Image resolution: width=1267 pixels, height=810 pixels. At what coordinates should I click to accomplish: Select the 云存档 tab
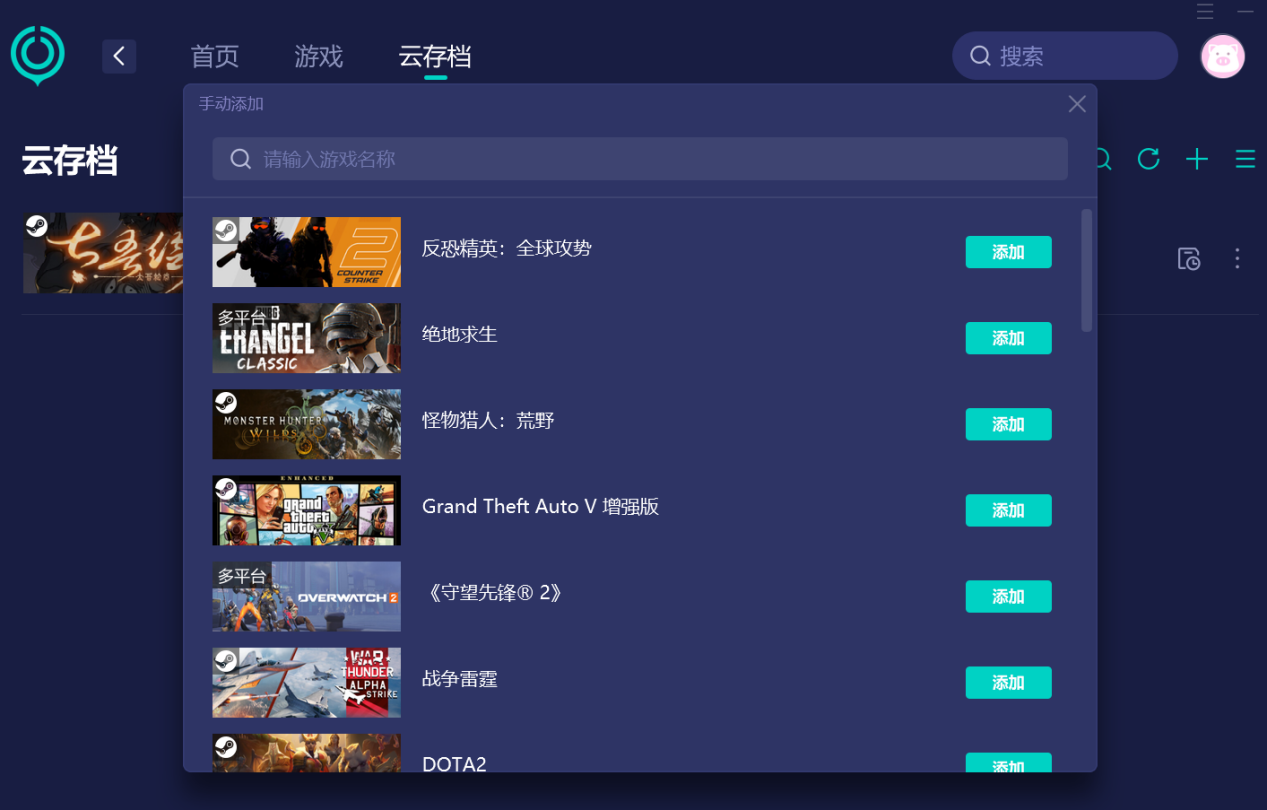point(435,56)
